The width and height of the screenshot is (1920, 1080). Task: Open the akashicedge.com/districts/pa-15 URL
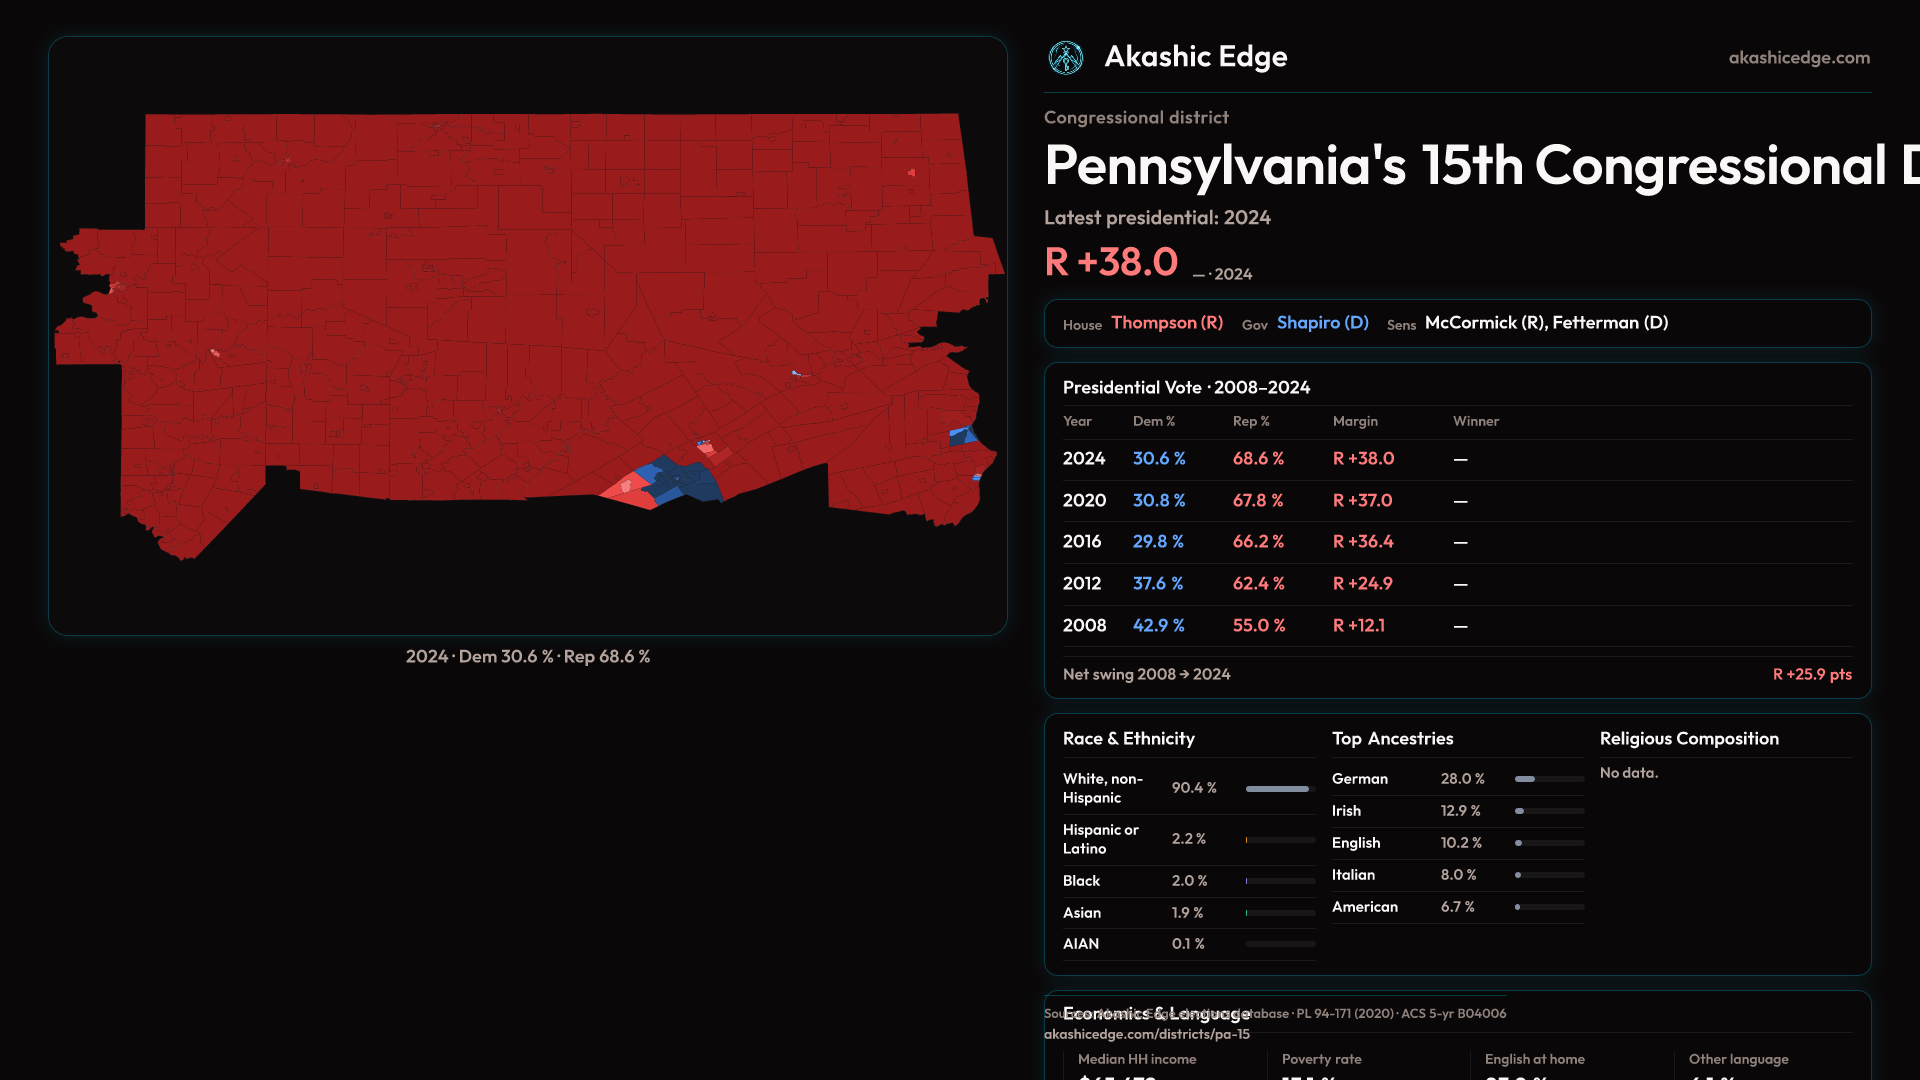(1146, 1035)
